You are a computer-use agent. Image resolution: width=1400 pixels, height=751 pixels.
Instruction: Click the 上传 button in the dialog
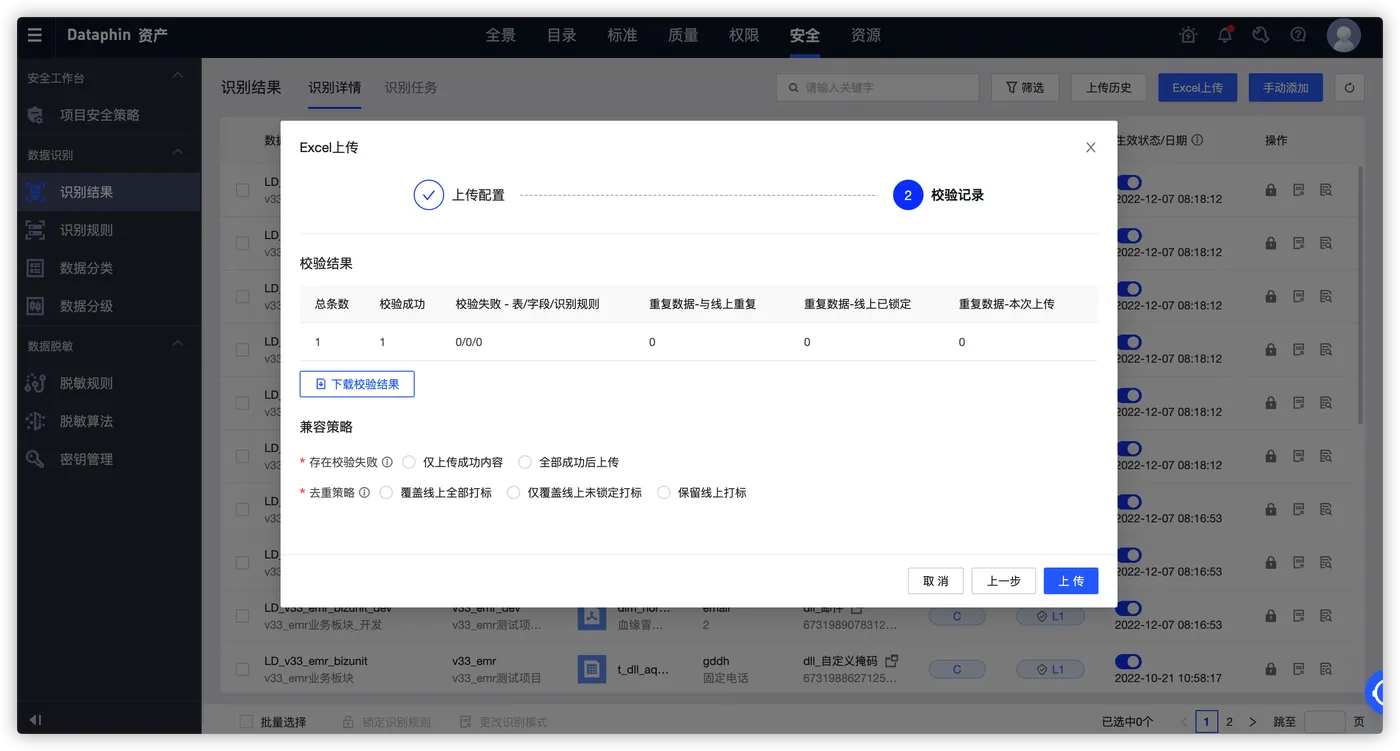[x=1071, y=581]
